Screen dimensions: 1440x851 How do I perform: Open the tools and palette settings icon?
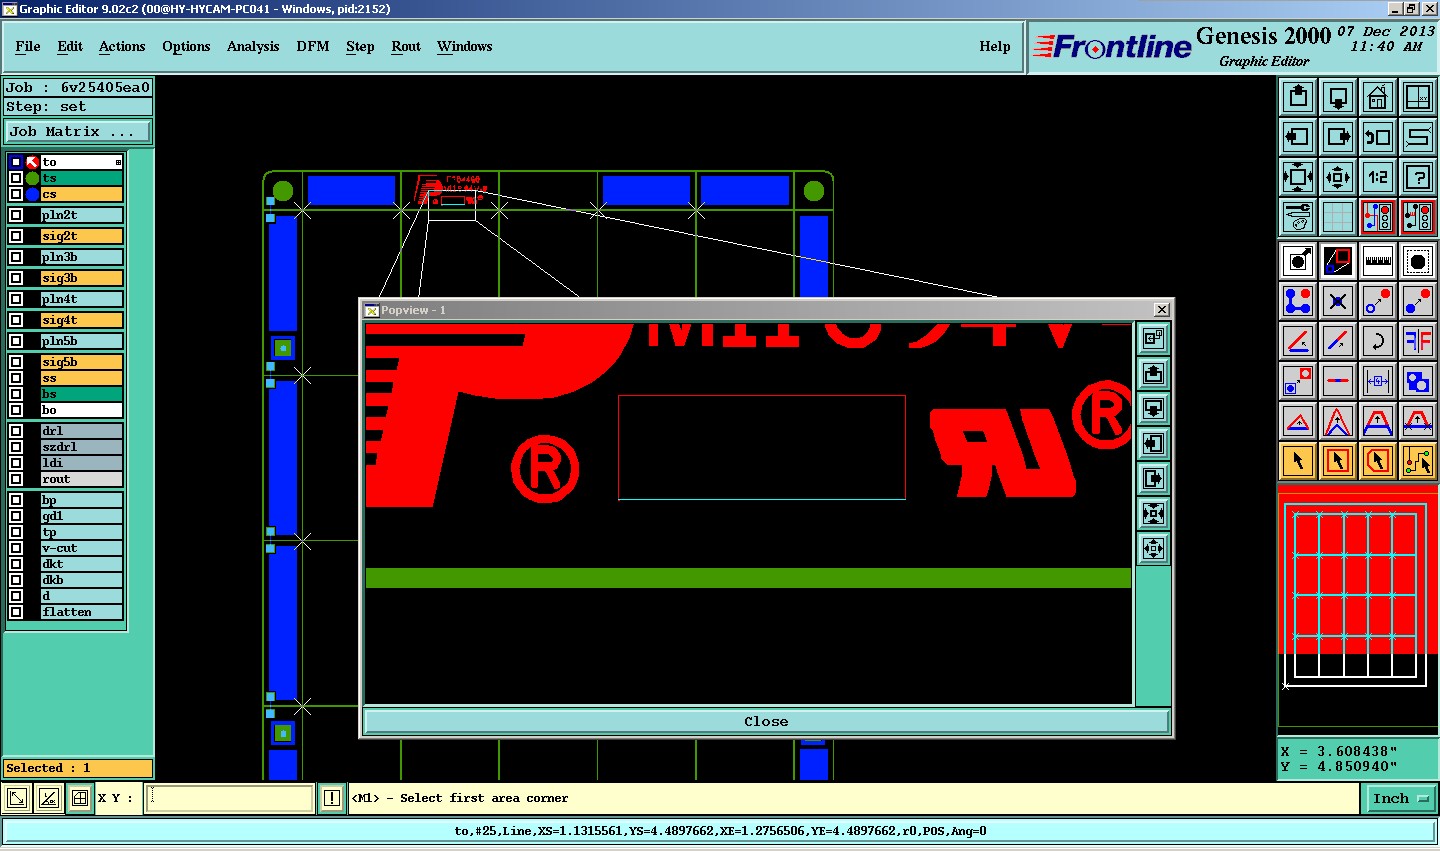tap(1298, 217)
